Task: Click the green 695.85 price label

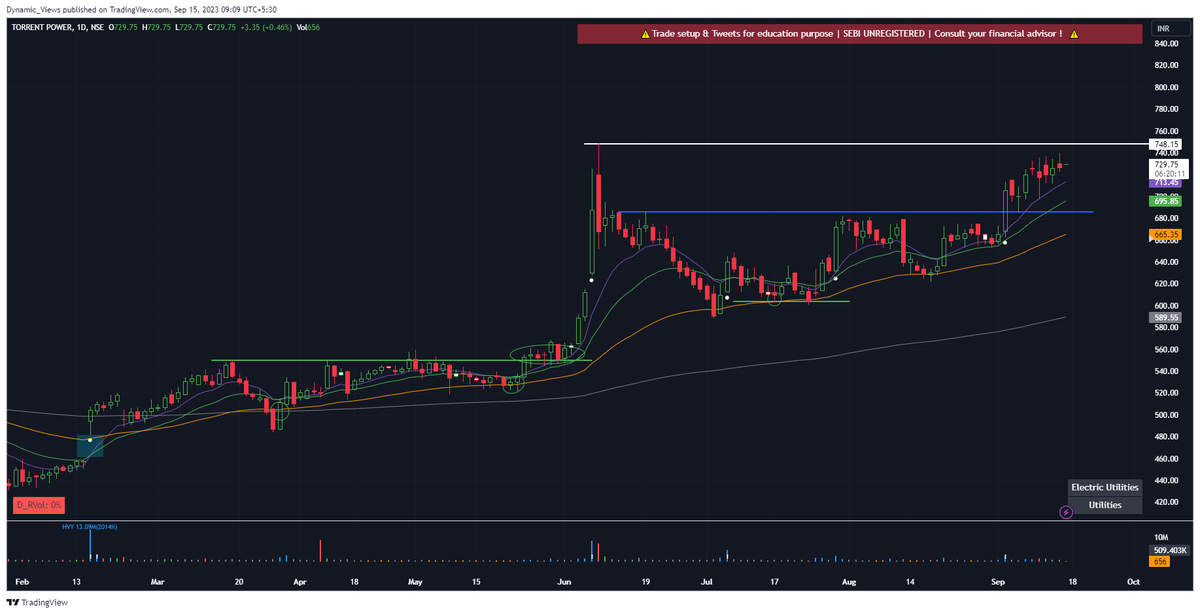Action: coord(1167,201)
